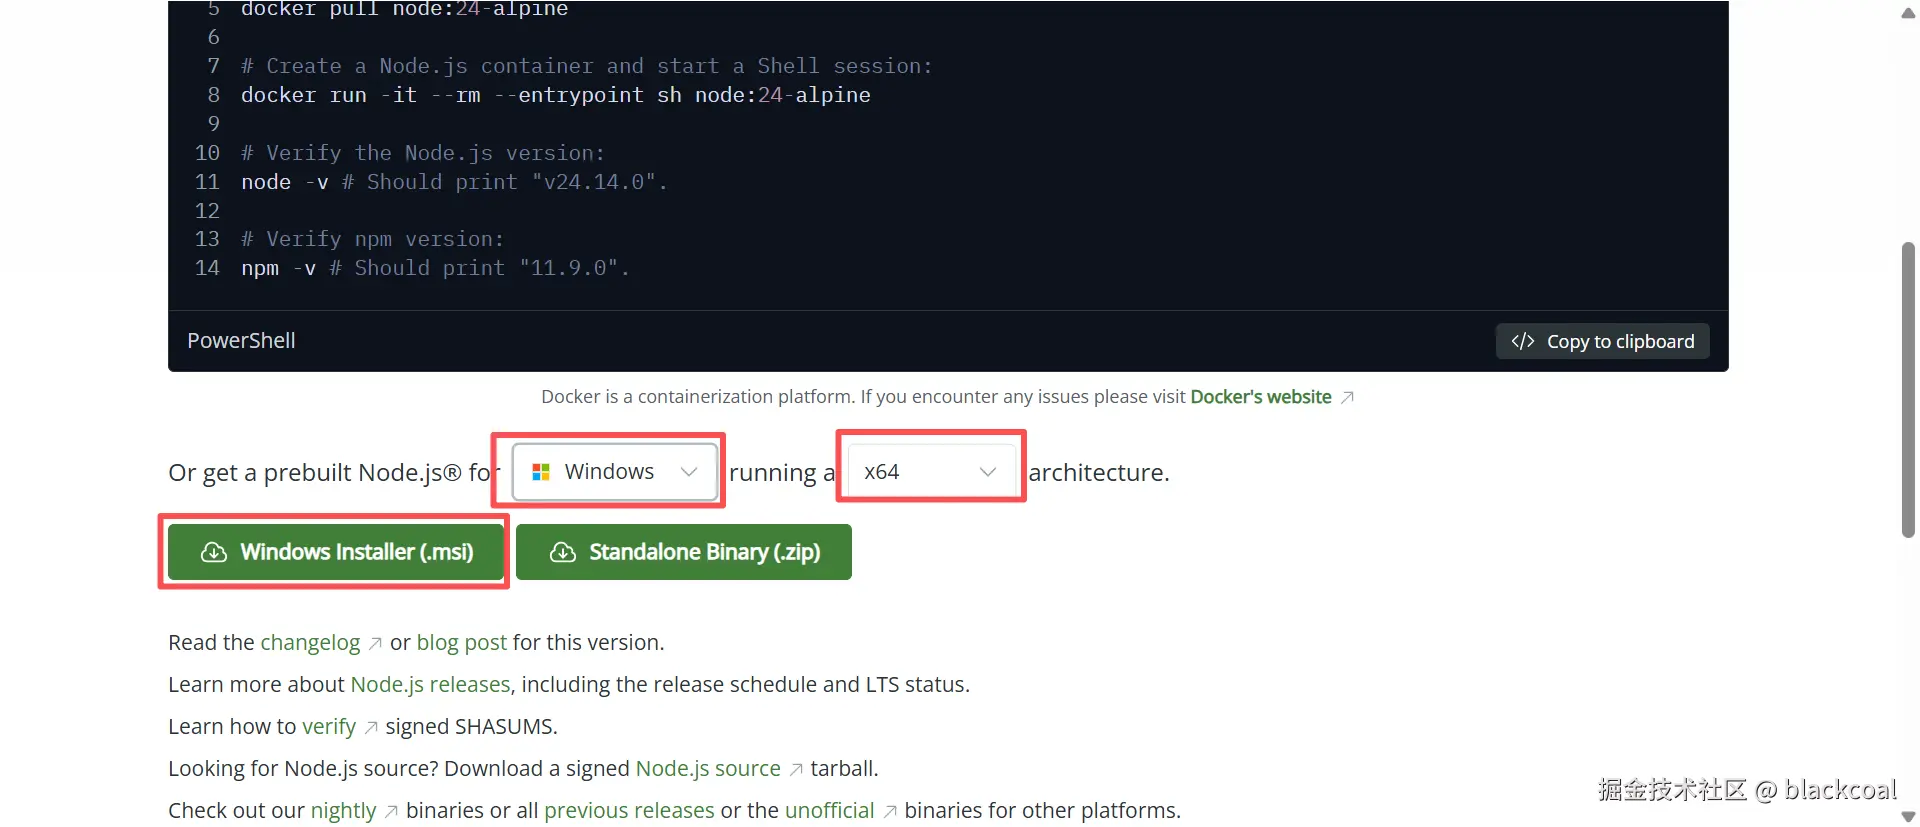Image resolution: width=1920 pixels, height=827 pixels.
Task: Click the page scrollbar thumb
Action: (x=1908, y=390)
